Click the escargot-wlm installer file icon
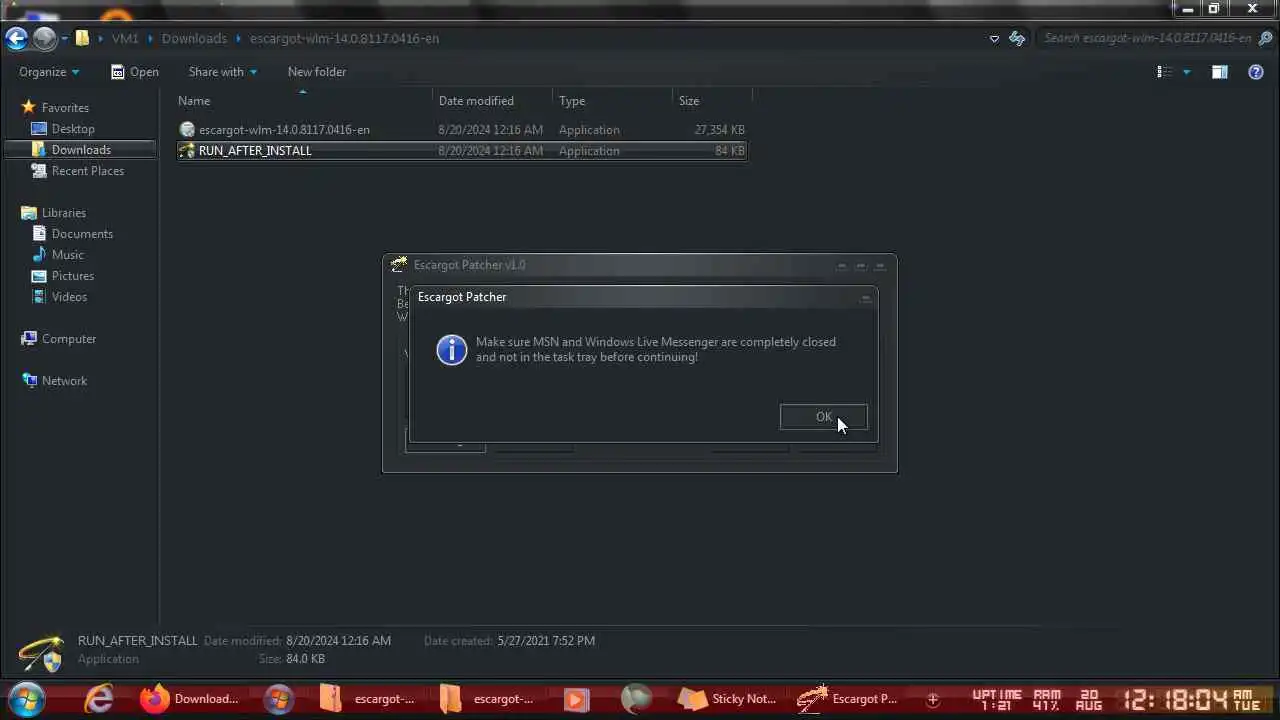The image size is (1280, 720). pos(187,130)
